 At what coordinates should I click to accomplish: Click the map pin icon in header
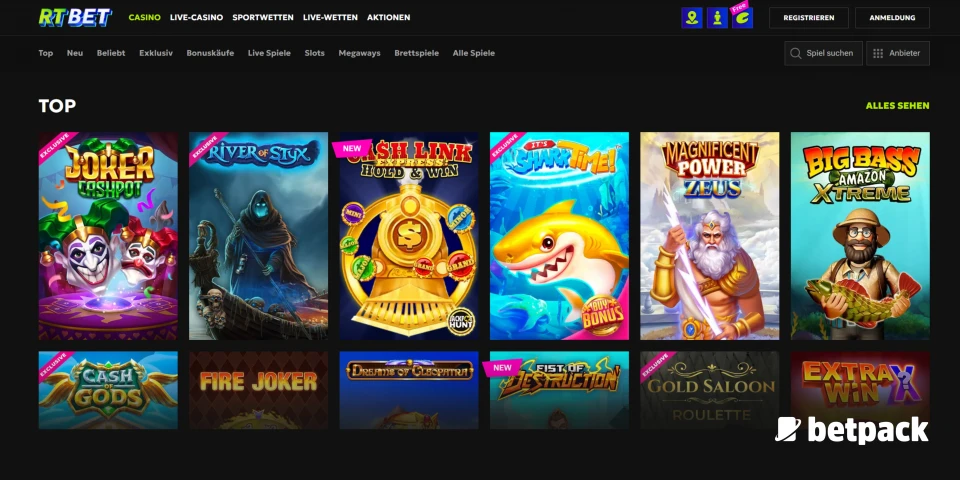(691, 18)
